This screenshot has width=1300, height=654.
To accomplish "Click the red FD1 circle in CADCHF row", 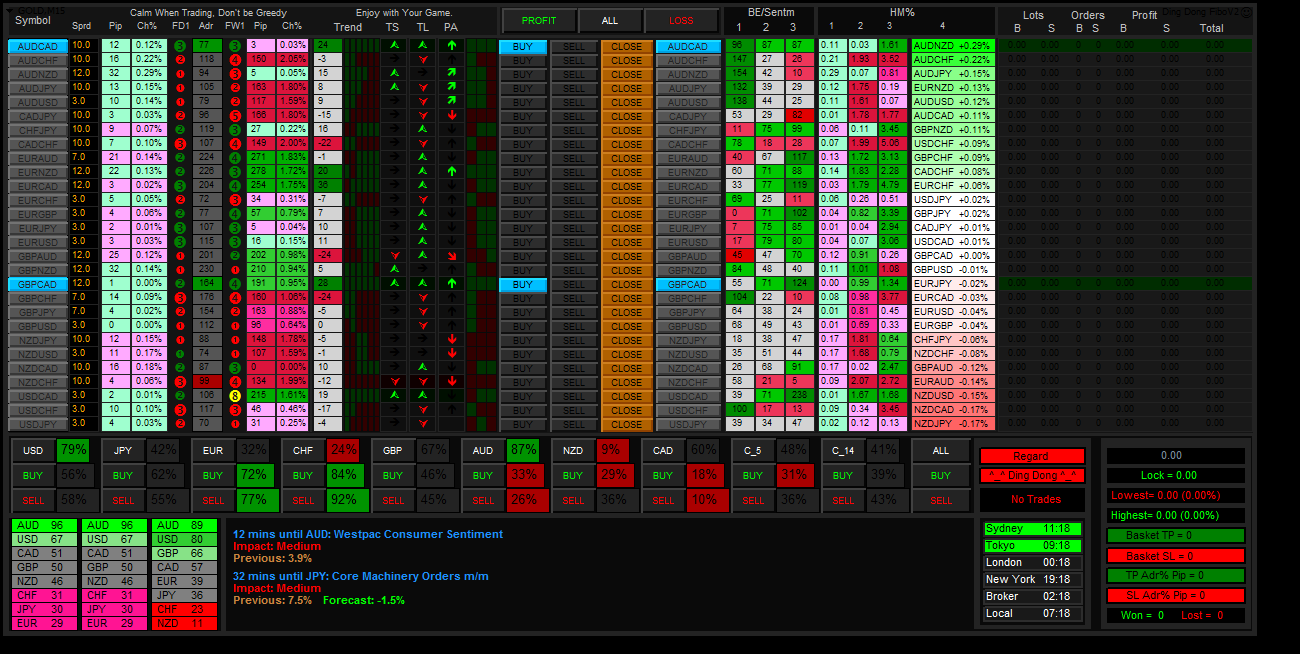I will (179, 144).
